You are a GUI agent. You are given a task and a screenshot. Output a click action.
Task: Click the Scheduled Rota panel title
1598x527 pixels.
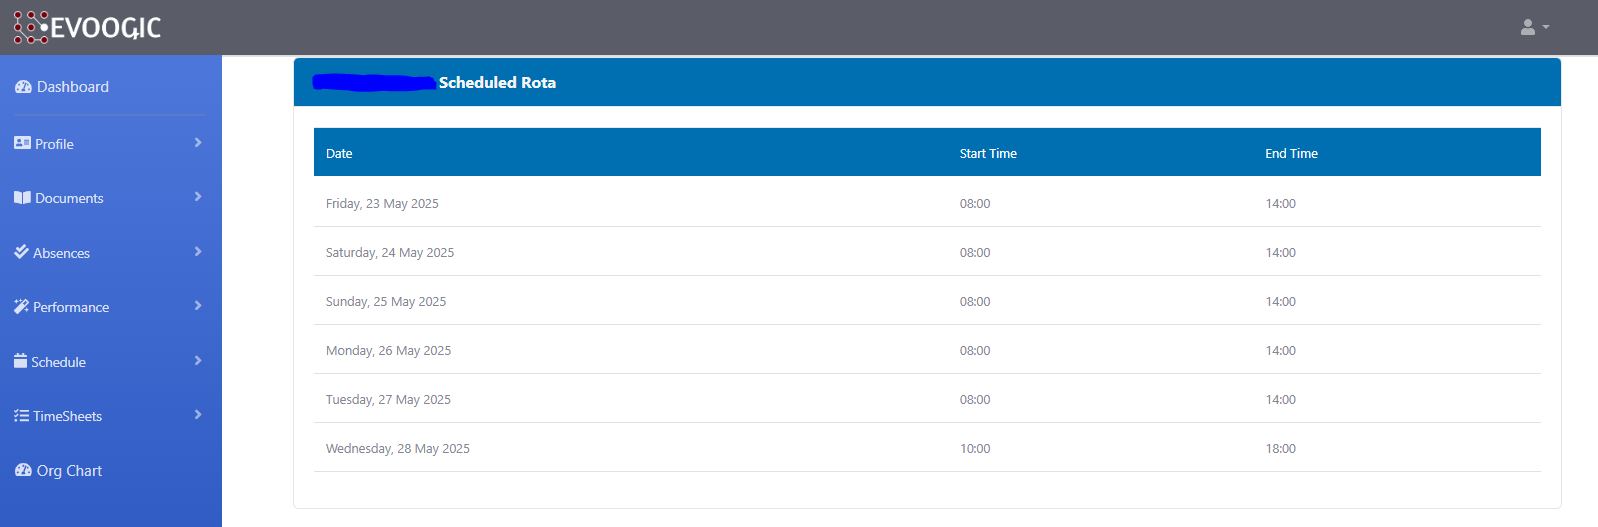click(497, 83)
